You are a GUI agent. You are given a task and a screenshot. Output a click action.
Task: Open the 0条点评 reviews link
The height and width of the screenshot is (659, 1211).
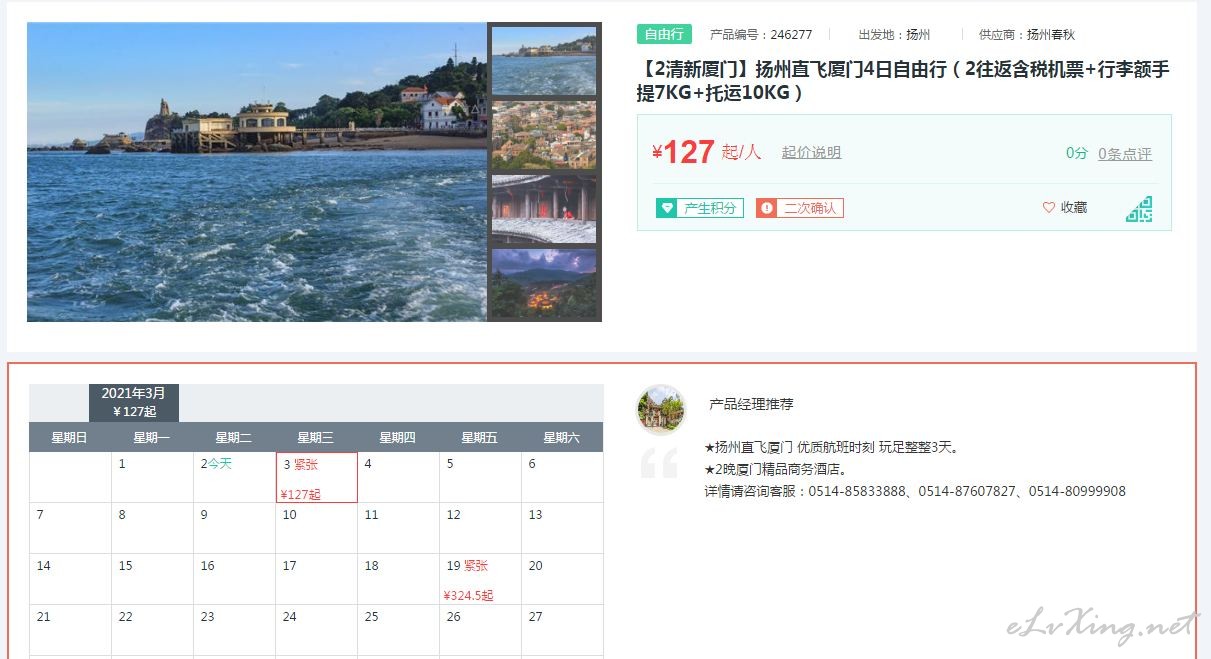pos(1125,154)
